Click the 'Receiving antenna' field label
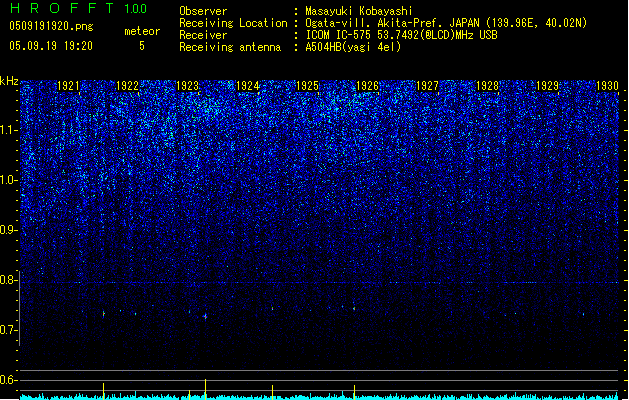Screen dimensions: 629x400 point(230,47)
